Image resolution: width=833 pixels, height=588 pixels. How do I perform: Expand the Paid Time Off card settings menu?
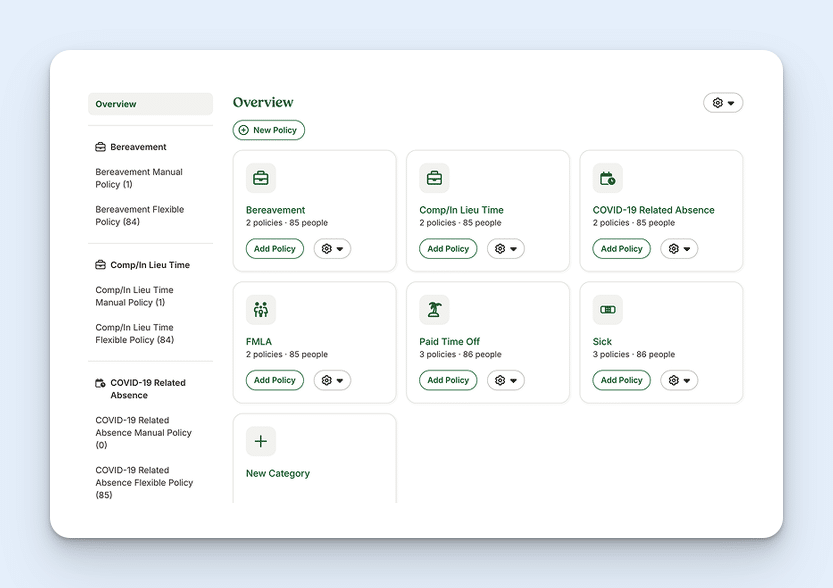[x=506, y=380]
